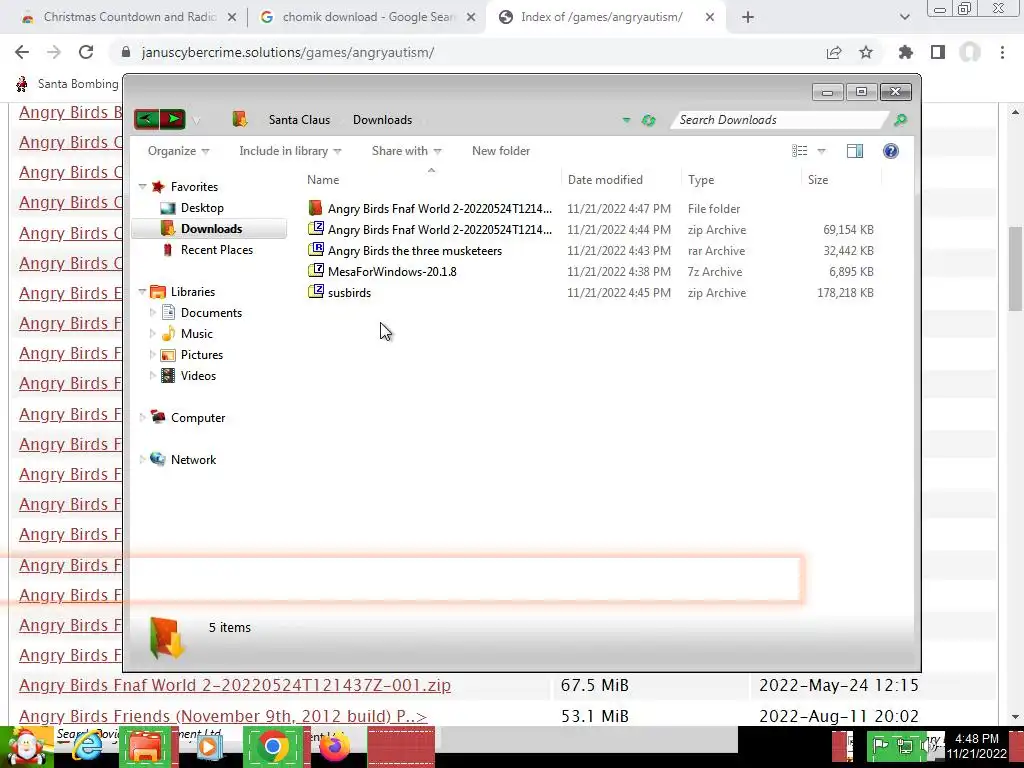Select Network in the navigation pane
Screen dimensions: 1024x768
(193, 460)
